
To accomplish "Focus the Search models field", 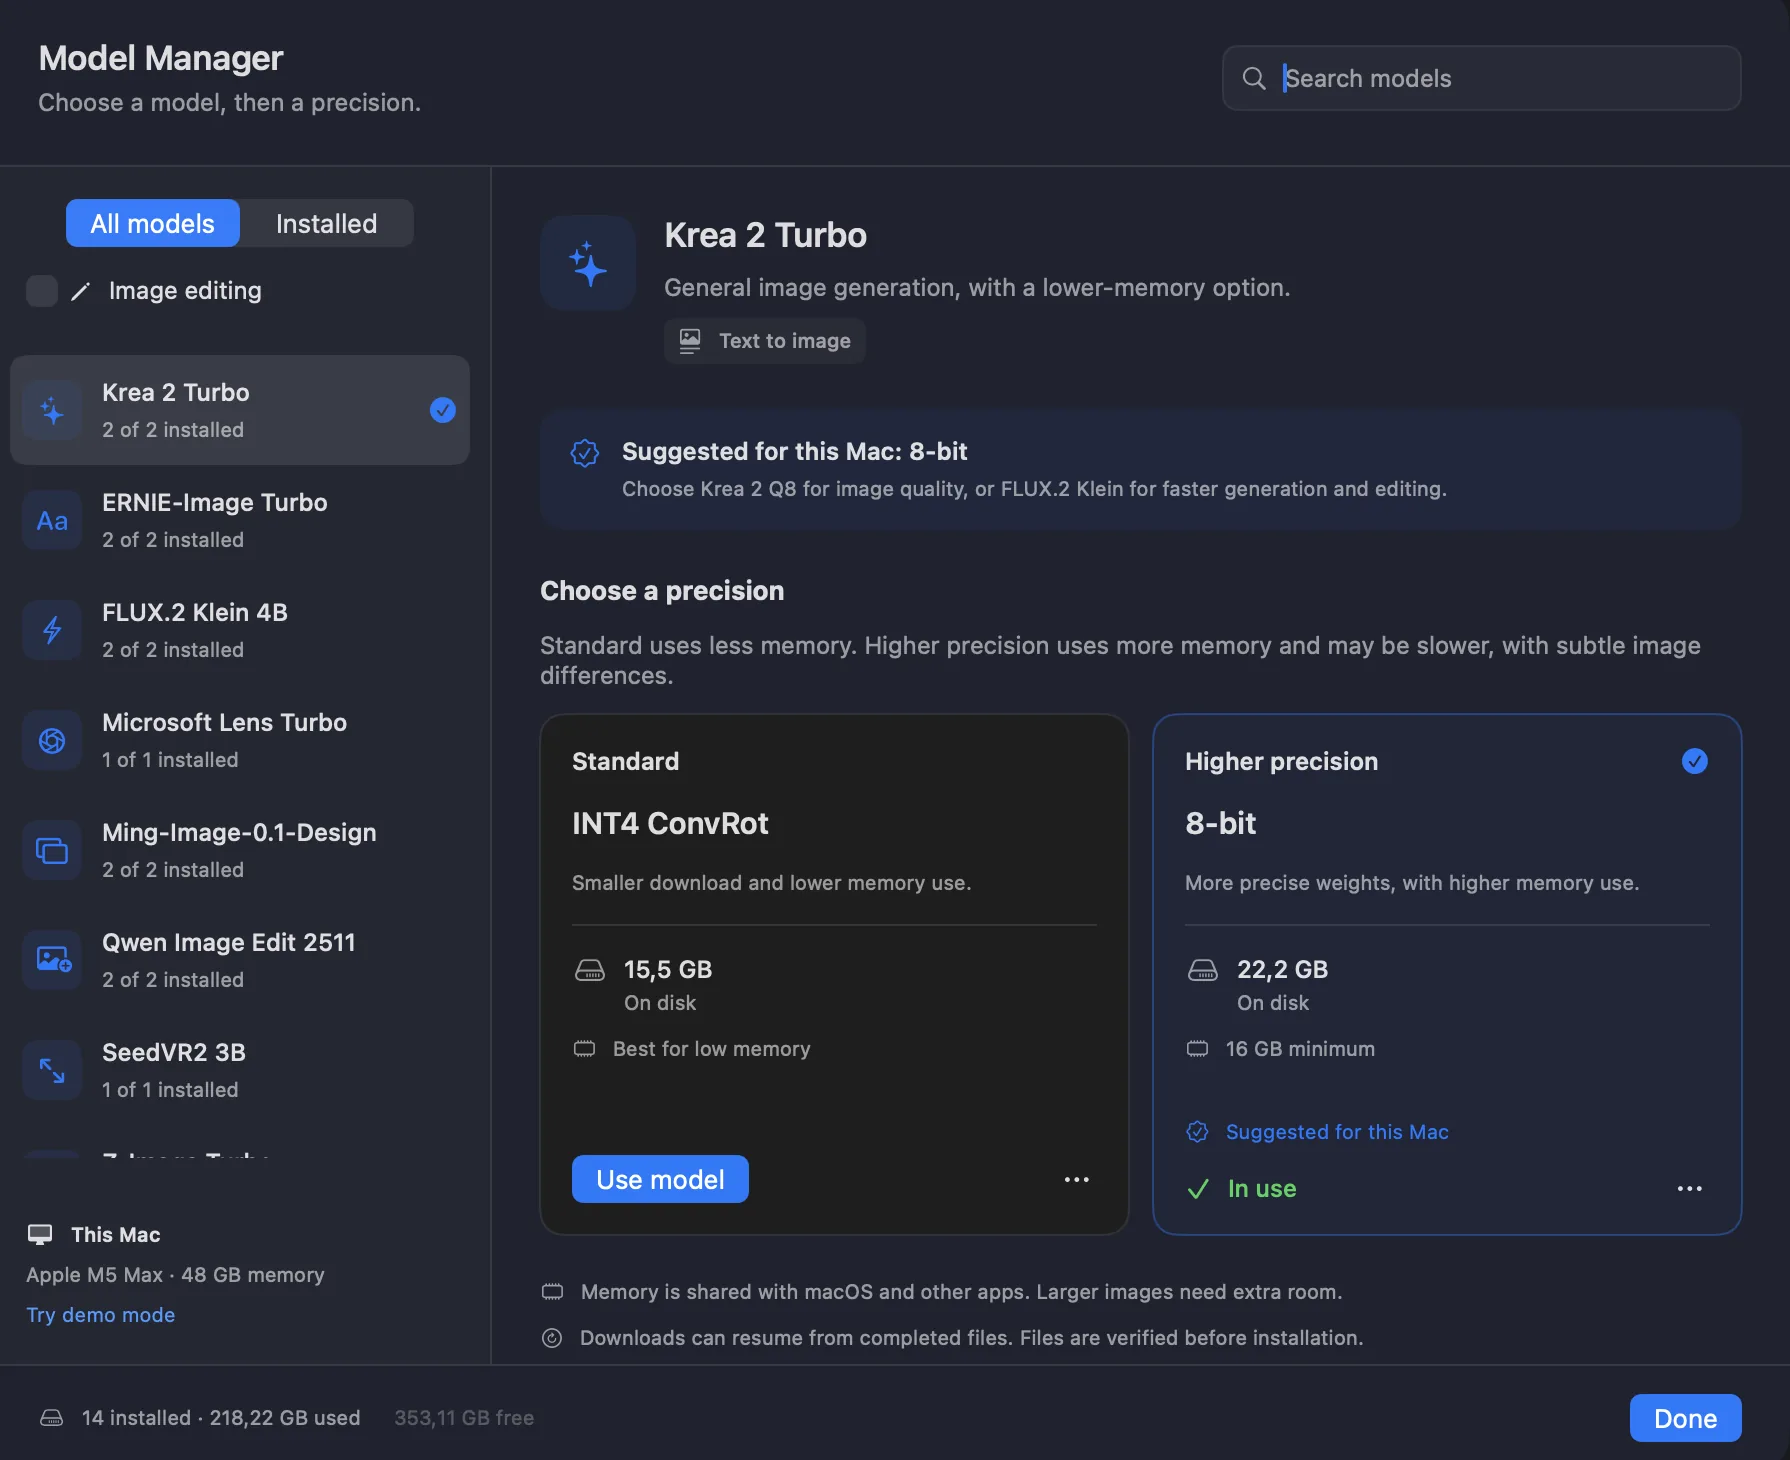I will pyautogui.click(x=1482, y=78).
